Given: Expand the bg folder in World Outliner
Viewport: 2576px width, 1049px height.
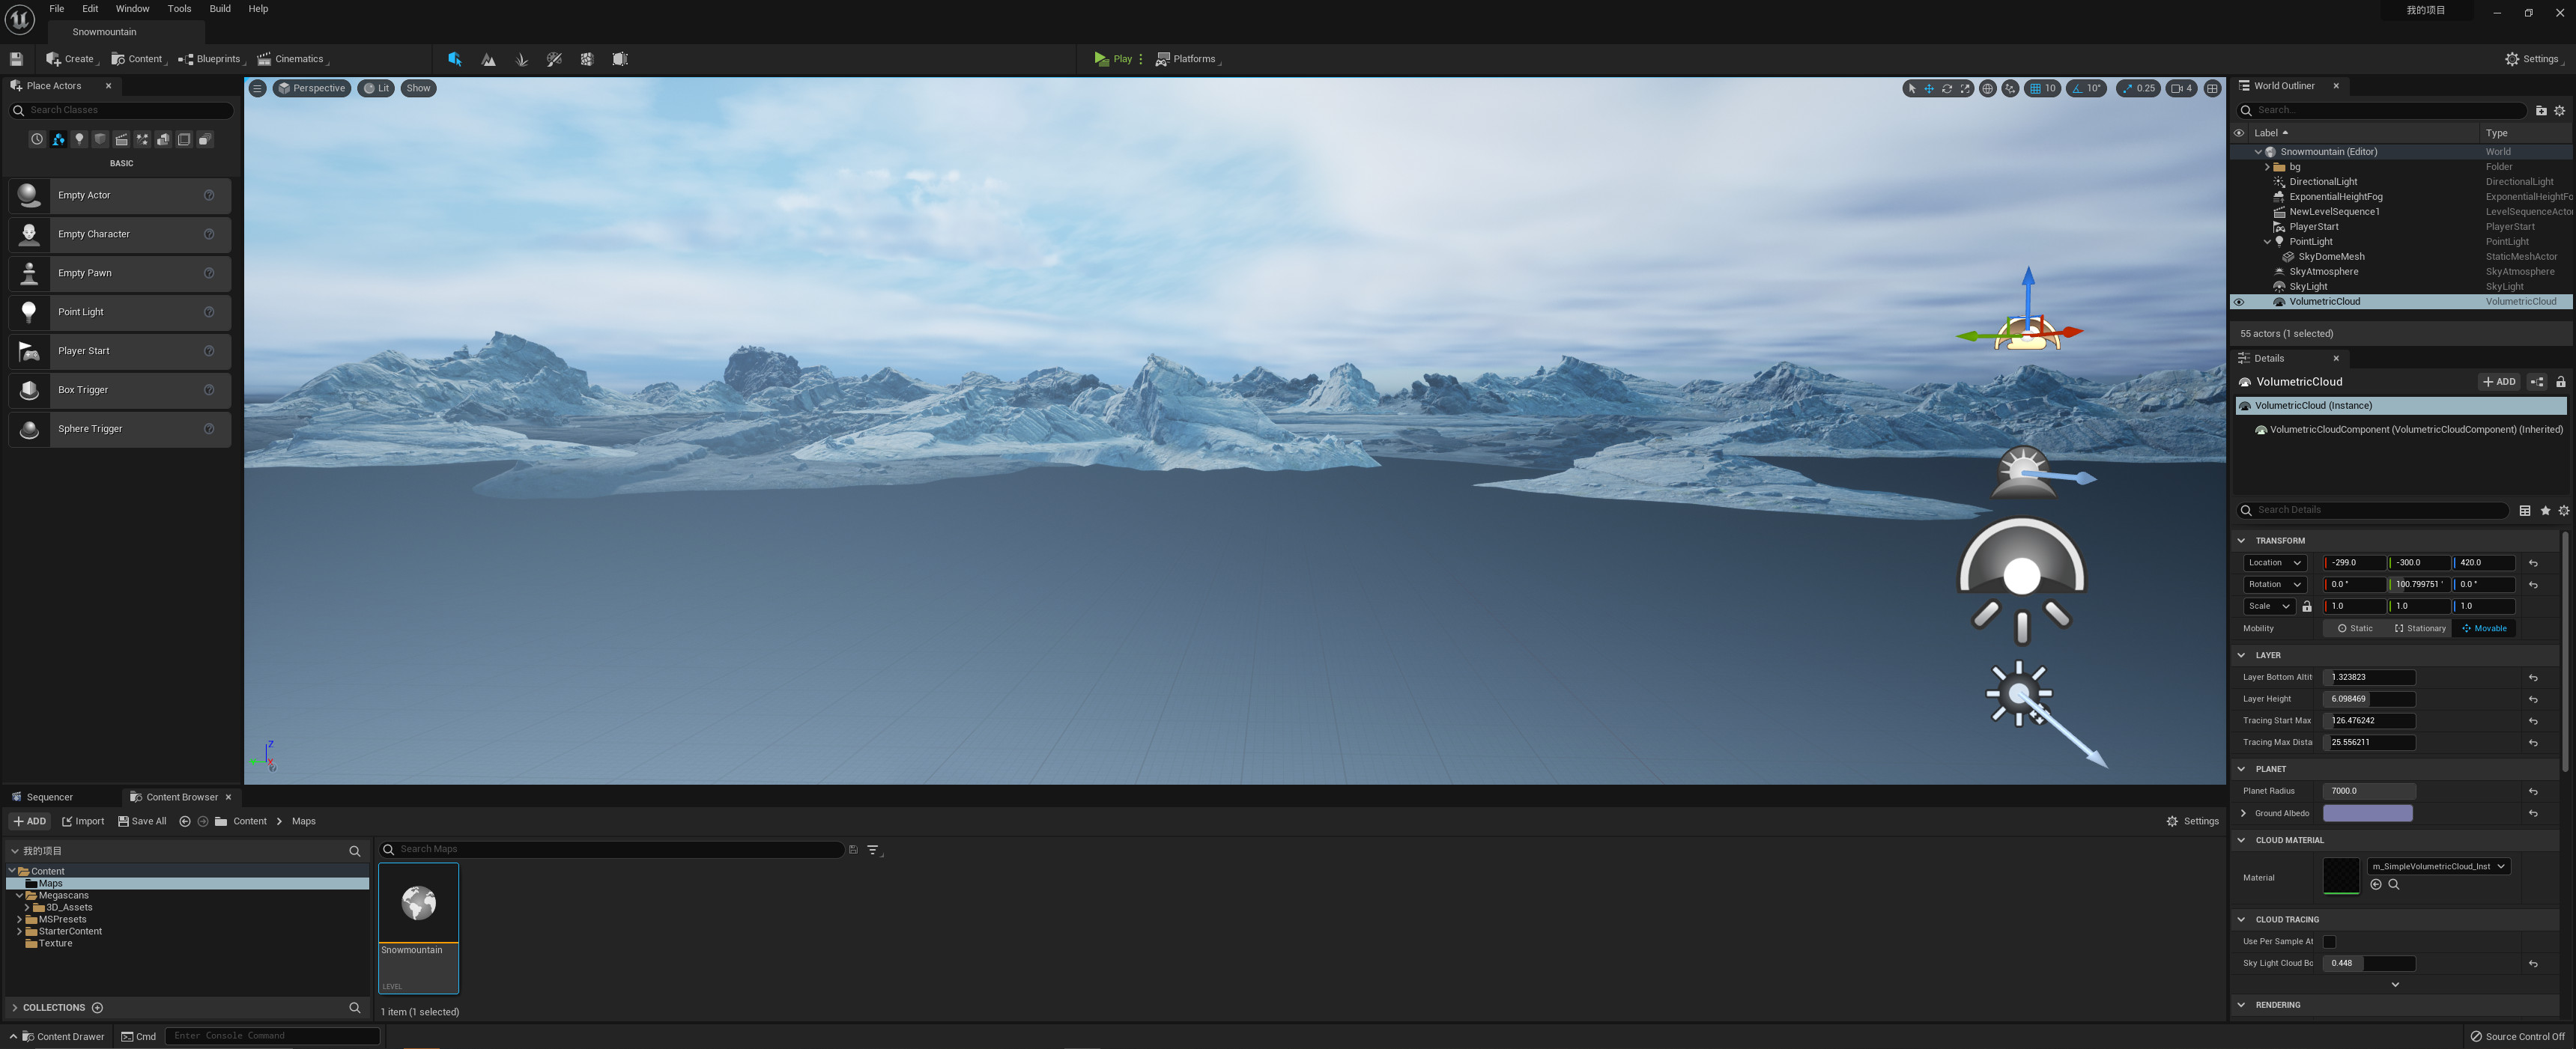Looking at the screenshot, I should (2267, 167).
